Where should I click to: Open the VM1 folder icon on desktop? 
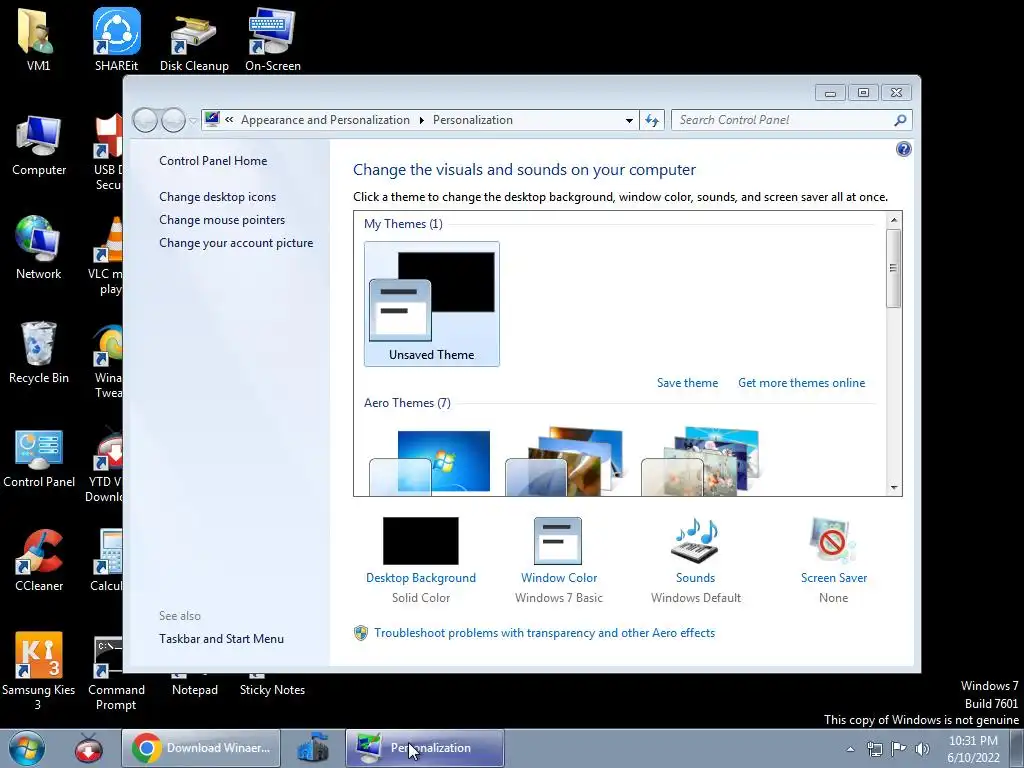37,39
